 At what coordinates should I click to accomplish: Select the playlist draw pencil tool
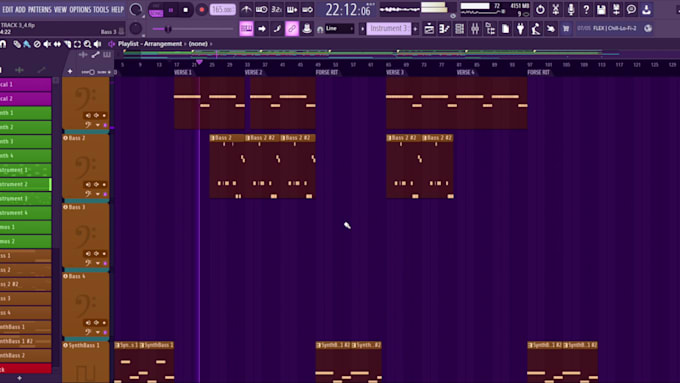(x=17, y=44)
